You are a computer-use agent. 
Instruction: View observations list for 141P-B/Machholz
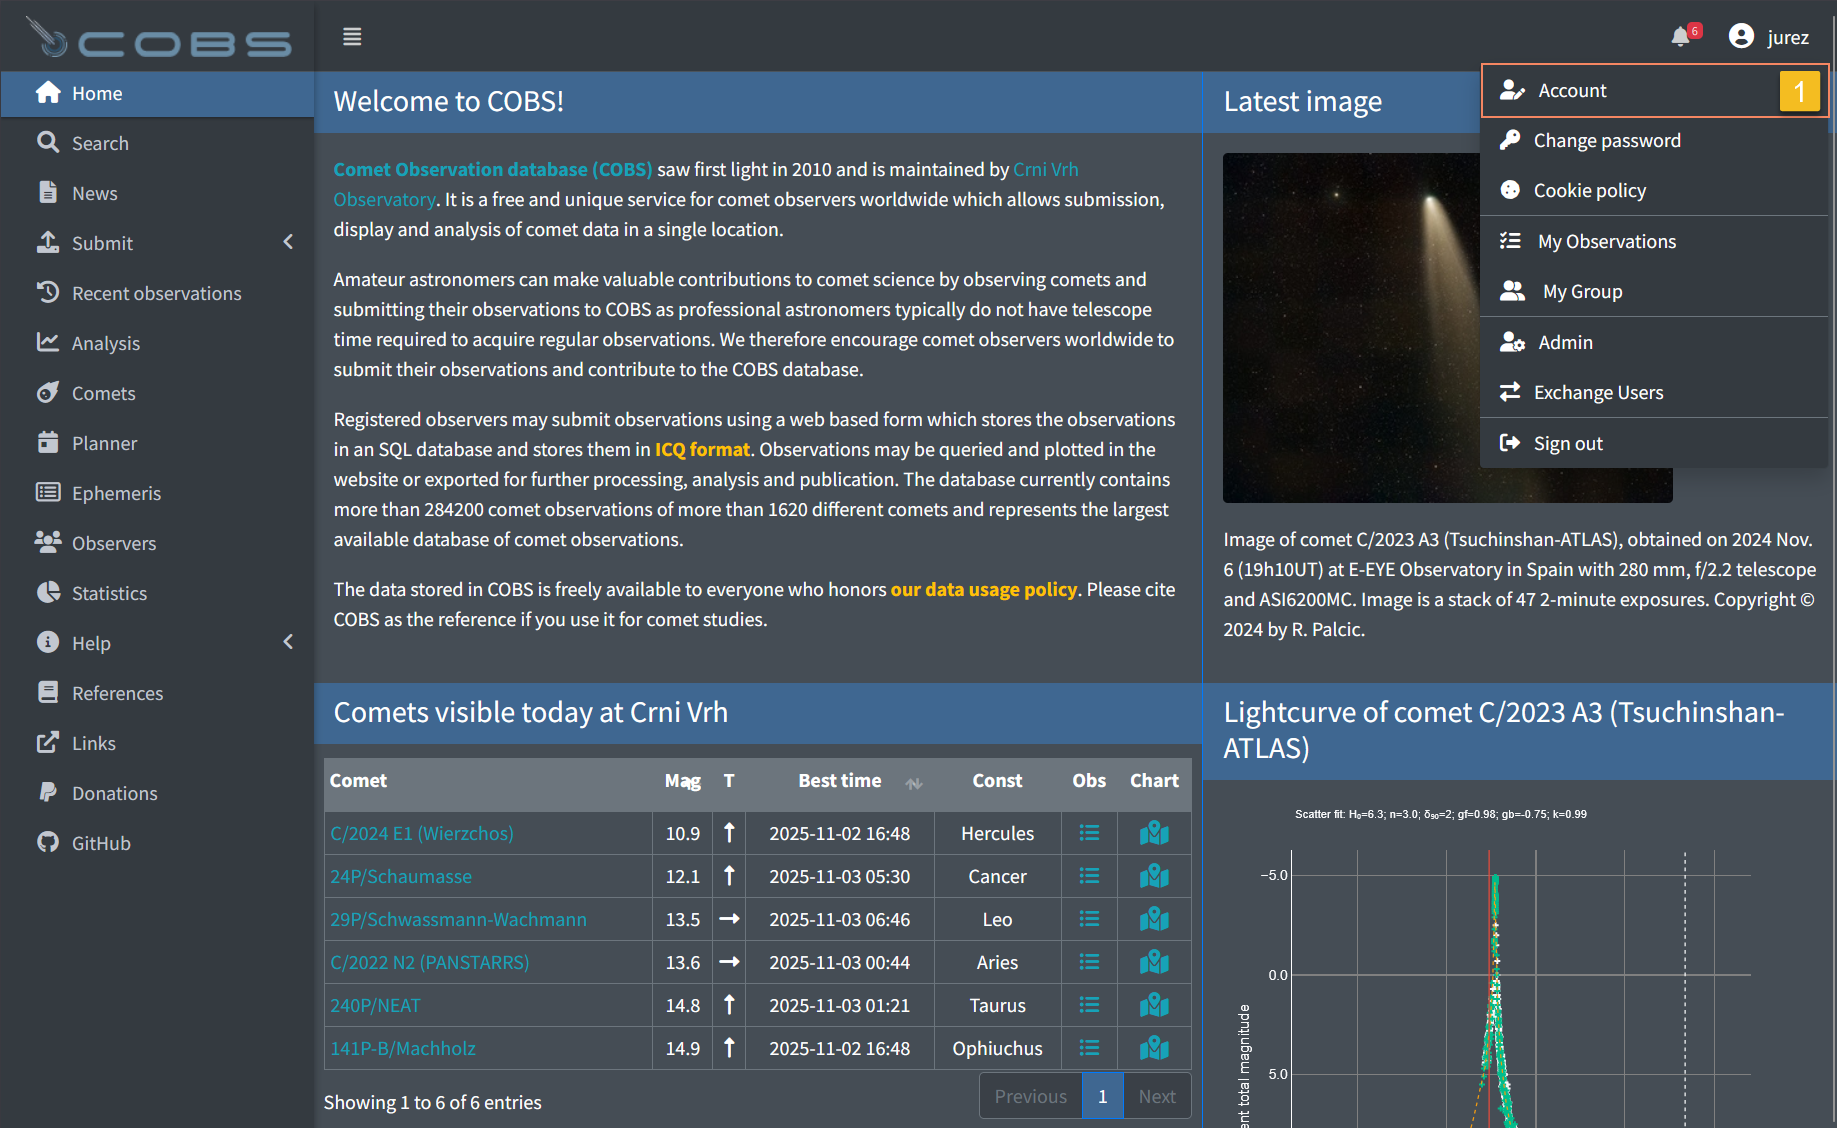click(x=1089, y=1048)
